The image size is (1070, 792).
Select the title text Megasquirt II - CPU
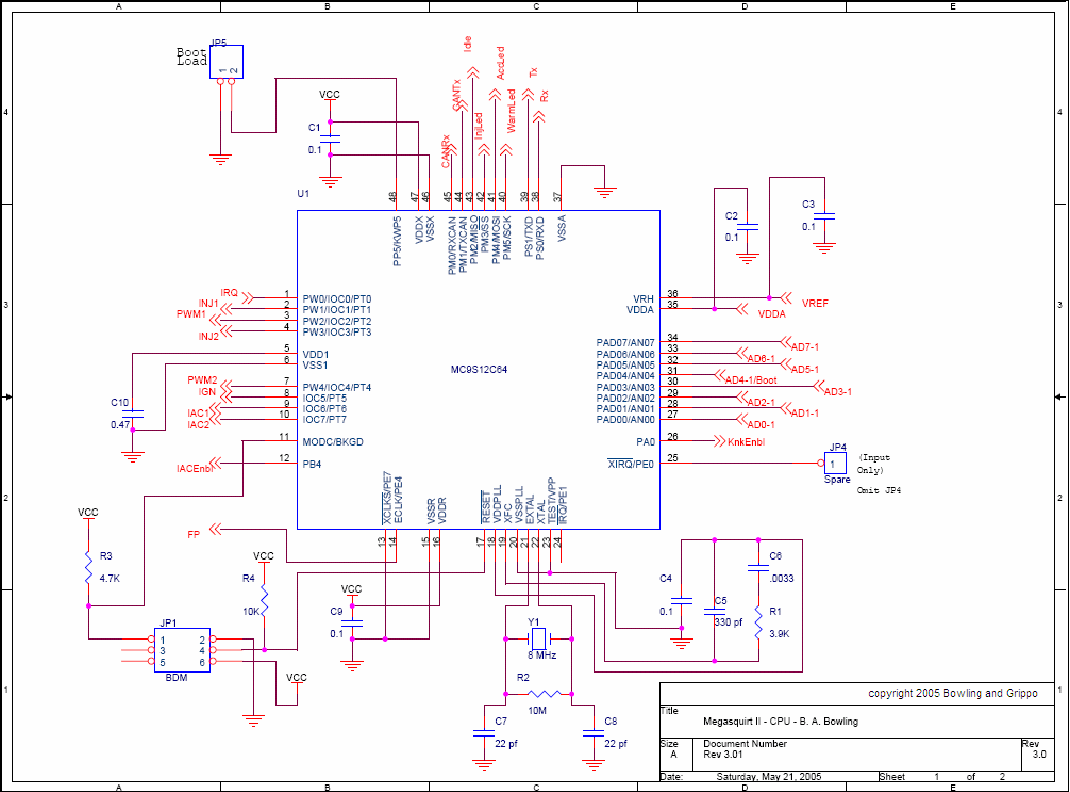[x=780, y=721]
